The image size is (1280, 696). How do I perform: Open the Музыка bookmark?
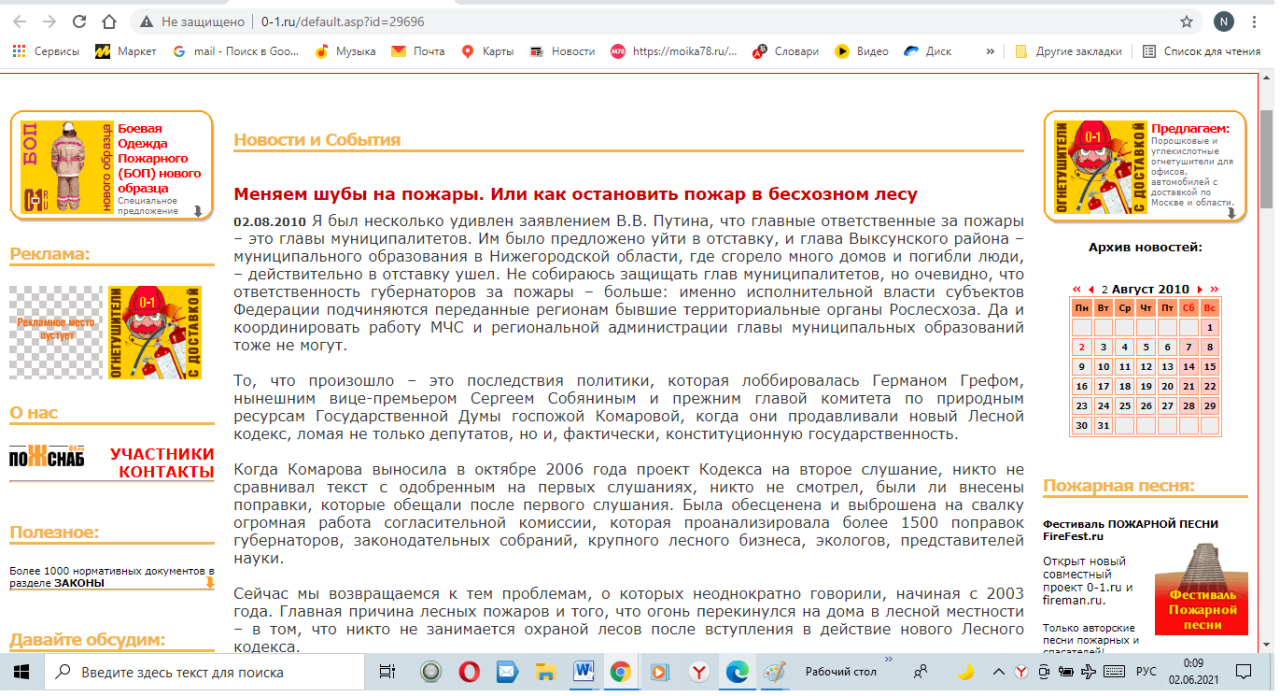pos(345,51)
